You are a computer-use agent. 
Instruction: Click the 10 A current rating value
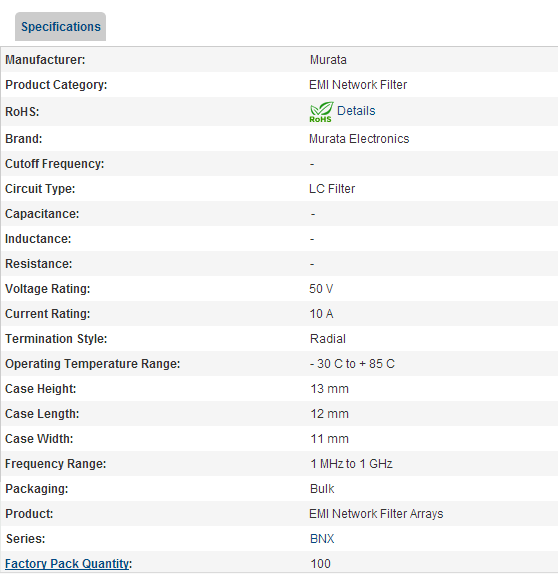point(321,314)
